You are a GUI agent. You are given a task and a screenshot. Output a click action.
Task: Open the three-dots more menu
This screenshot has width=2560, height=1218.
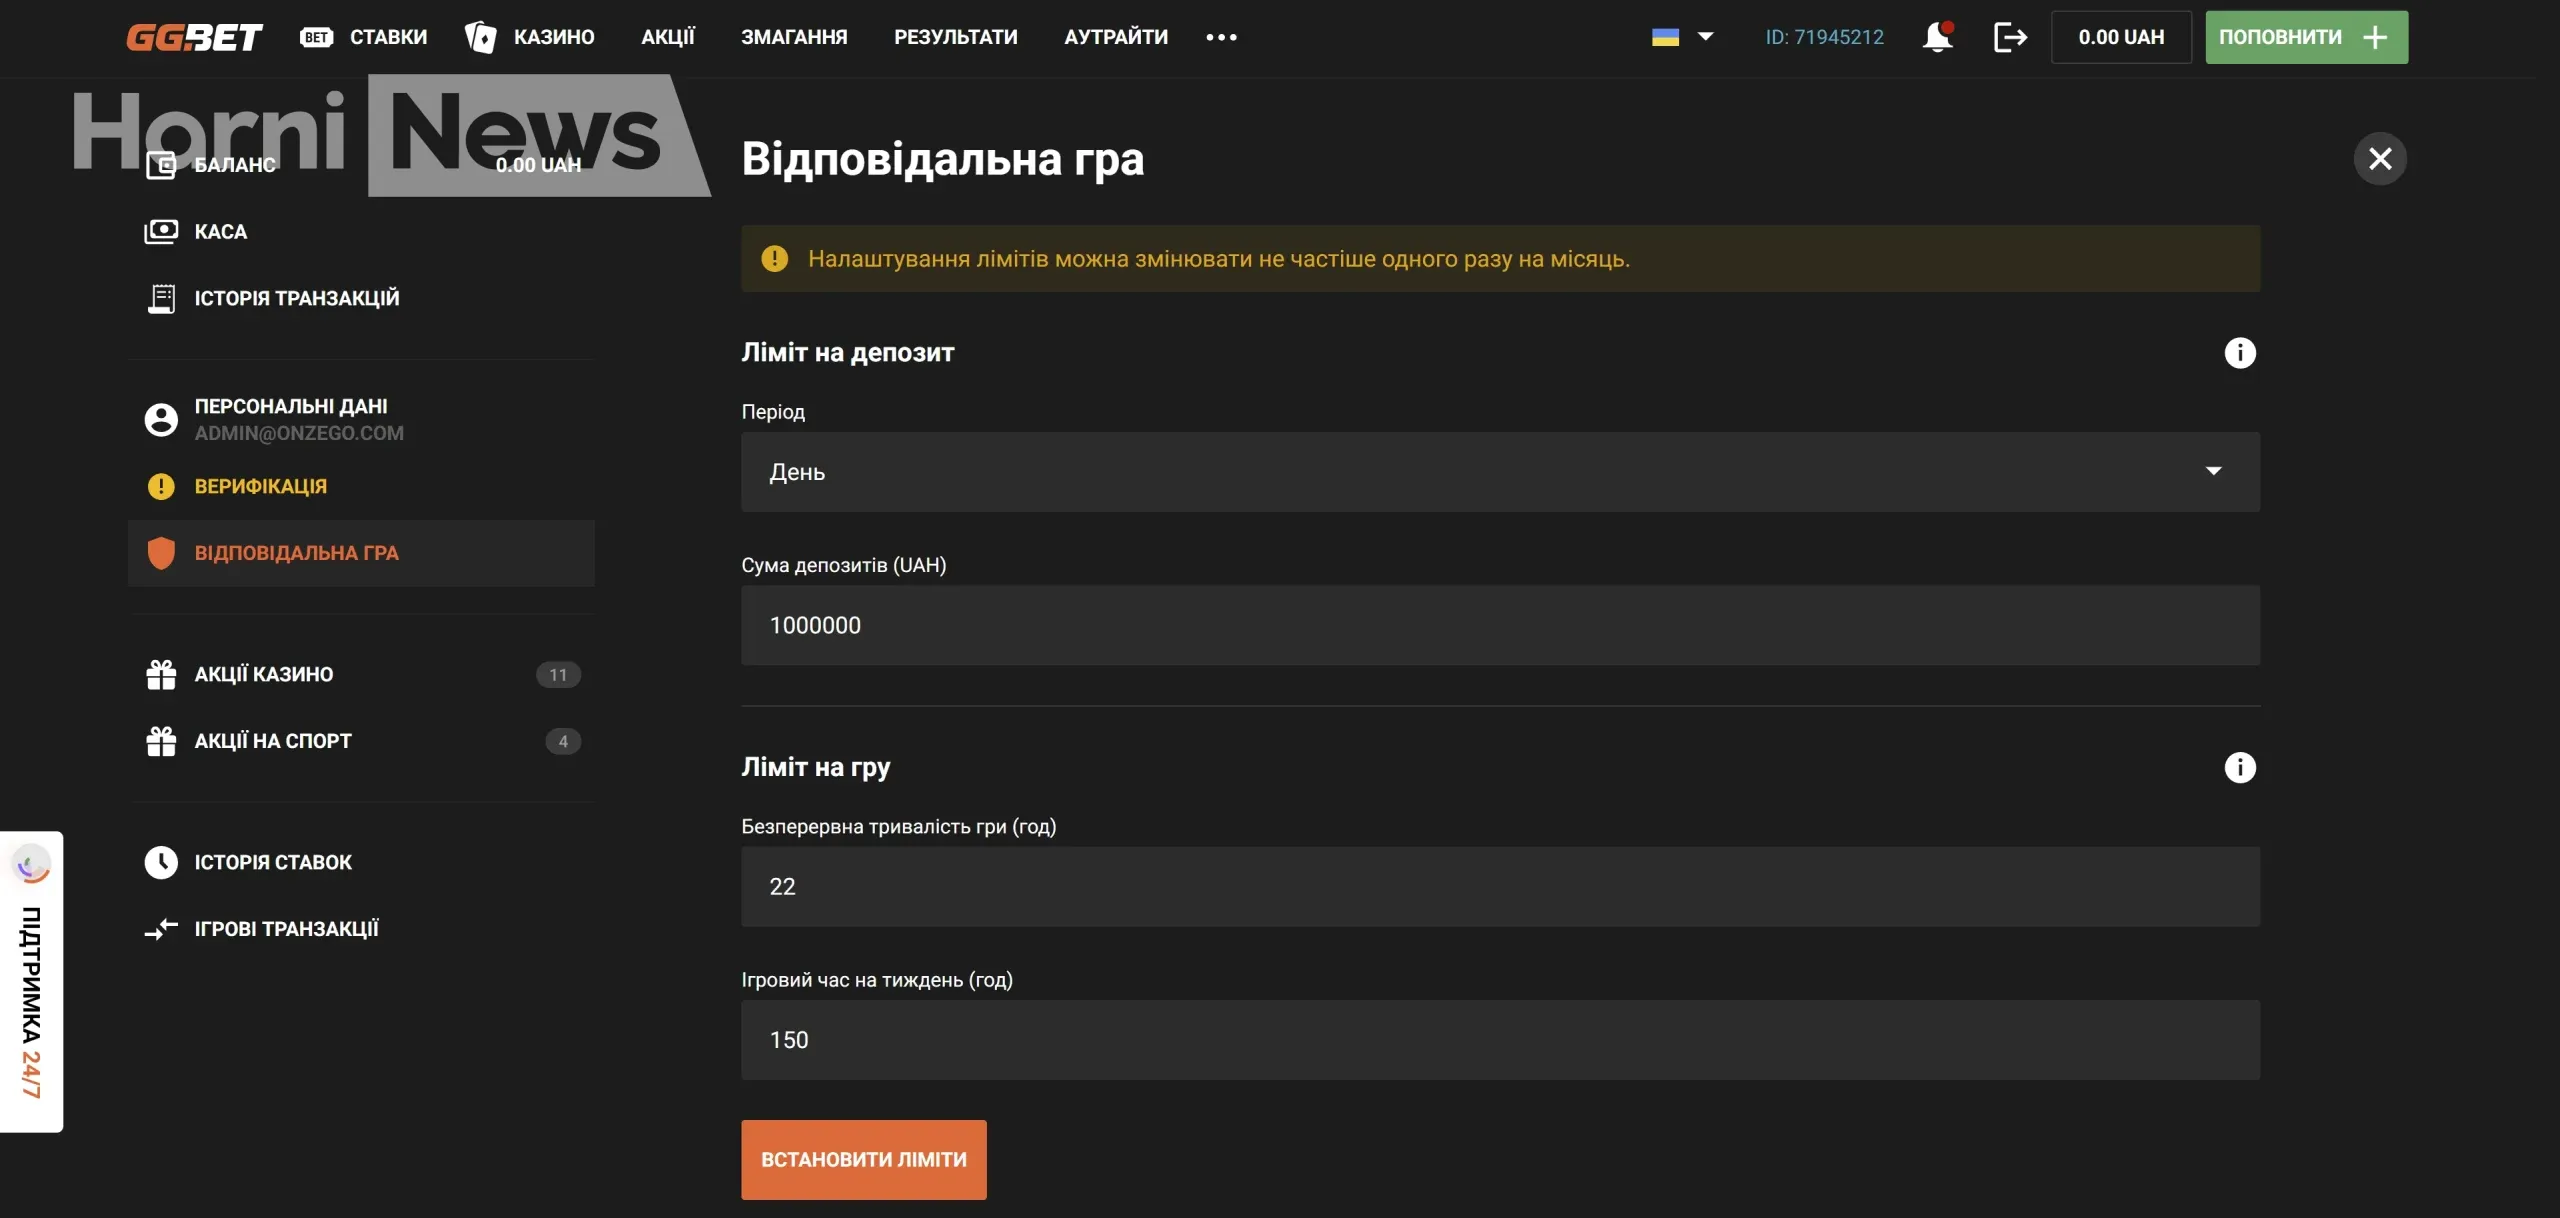tap(1221, 37)
